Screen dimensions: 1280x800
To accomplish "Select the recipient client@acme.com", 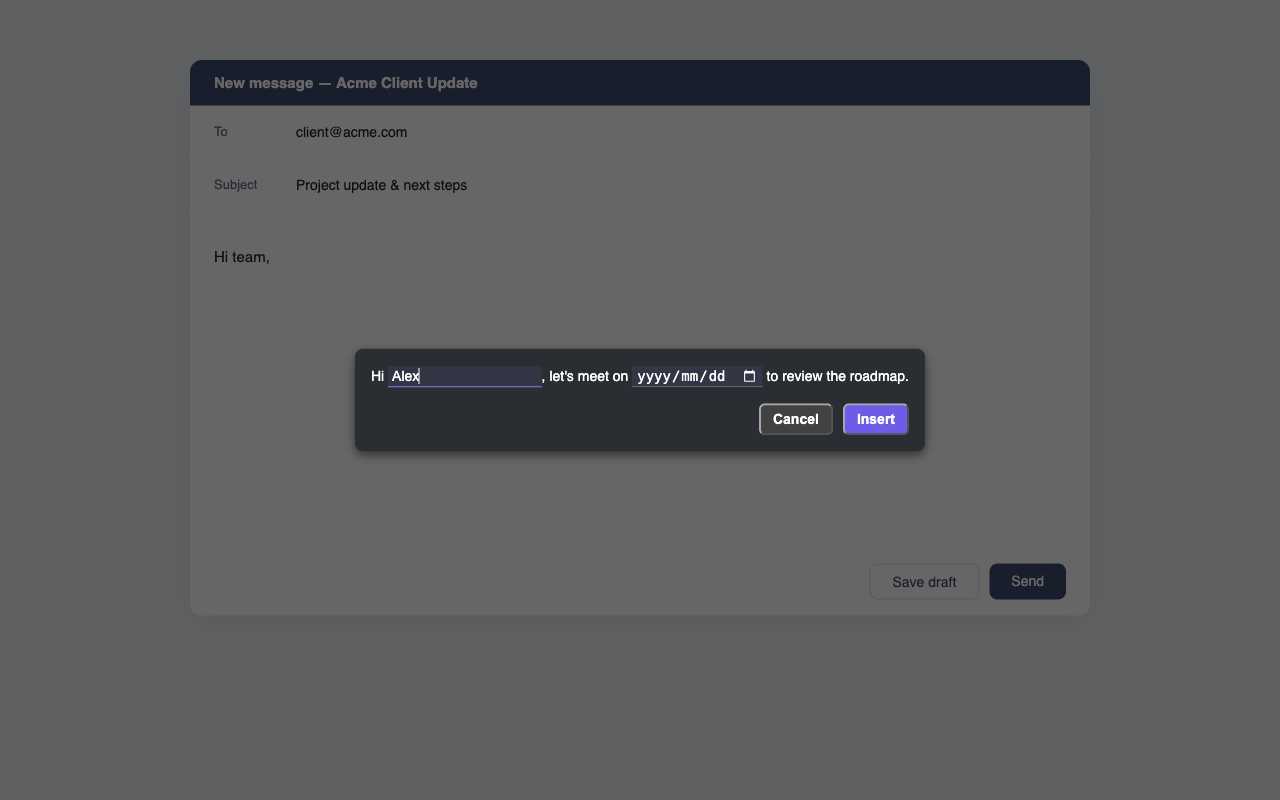I will pyautogui.click(x=351, y=132).
